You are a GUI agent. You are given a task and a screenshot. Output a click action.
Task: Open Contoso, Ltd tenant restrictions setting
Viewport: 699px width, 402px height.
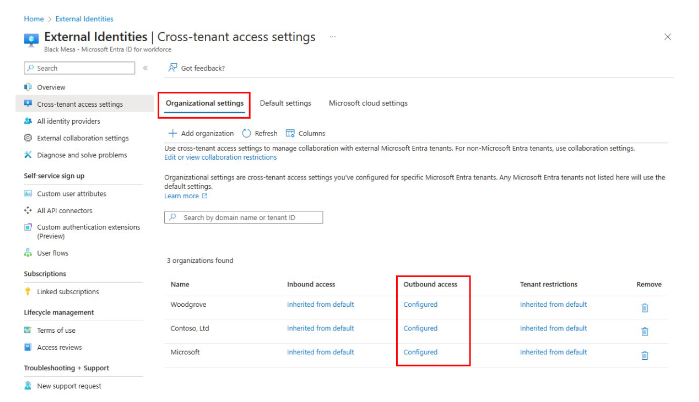click(553, 328)
